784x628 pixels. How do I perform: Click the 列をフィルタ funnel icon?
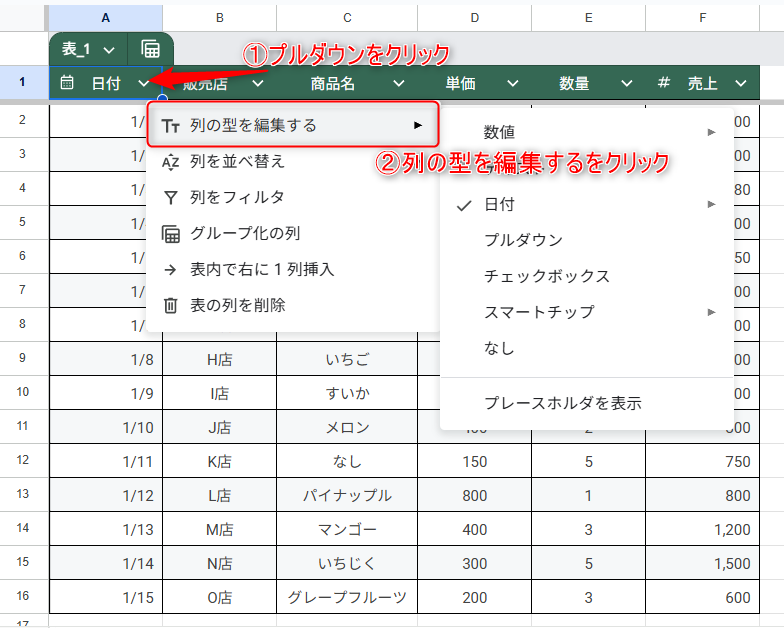click(171, 197)
